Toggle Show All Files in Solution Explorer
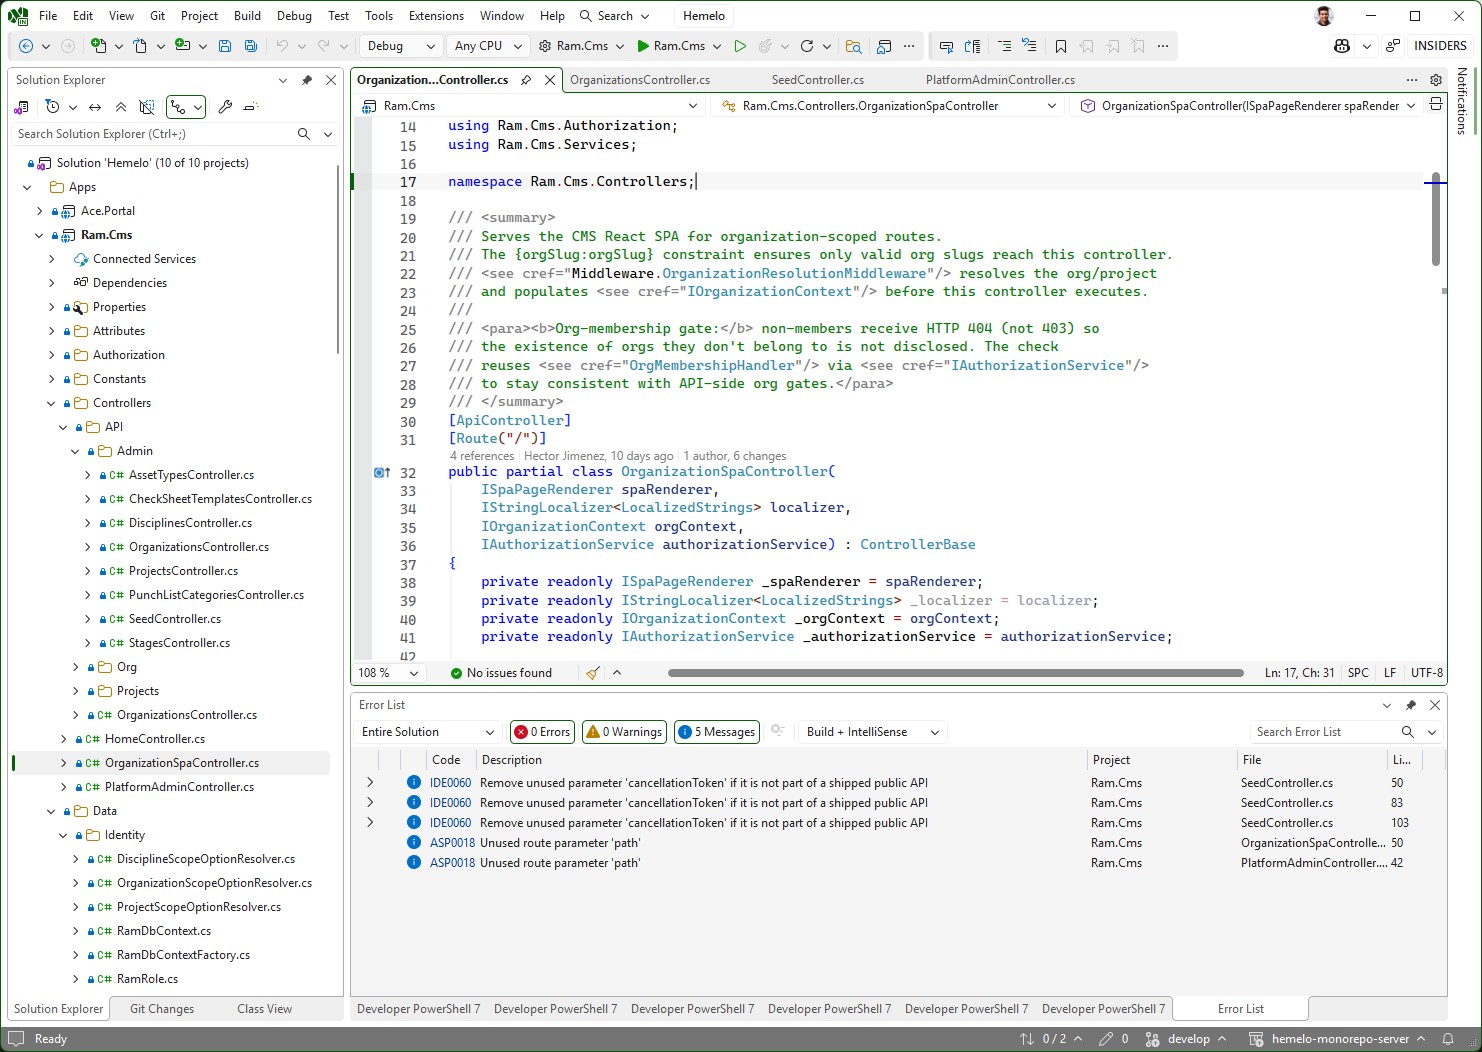 pyautogui.click(x=147, y=107)
